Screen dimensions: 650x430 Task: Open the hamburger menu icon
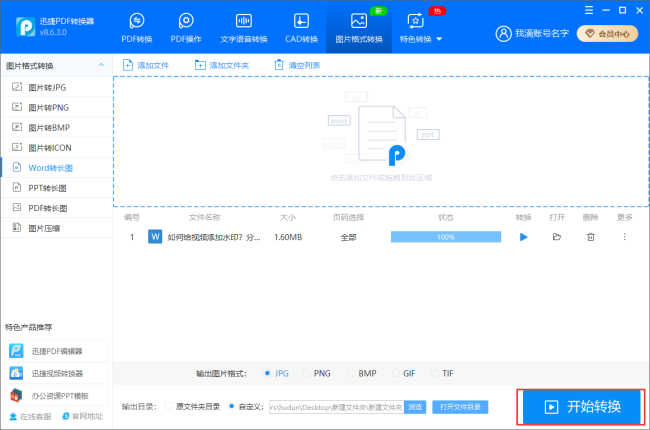click(589, 10)
